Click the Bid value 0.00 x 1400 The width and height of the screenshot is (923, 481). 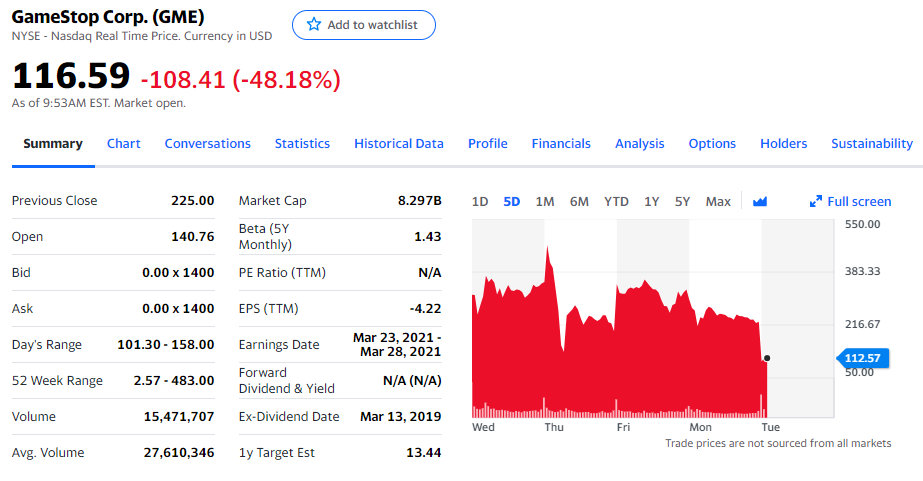(x=178, y=272)
